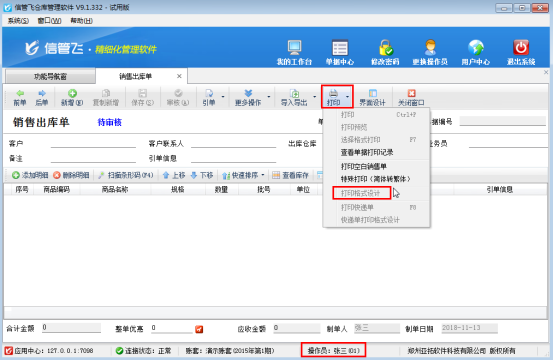
Task: Open 我的工作台 workbench icon
Action: 294,47
